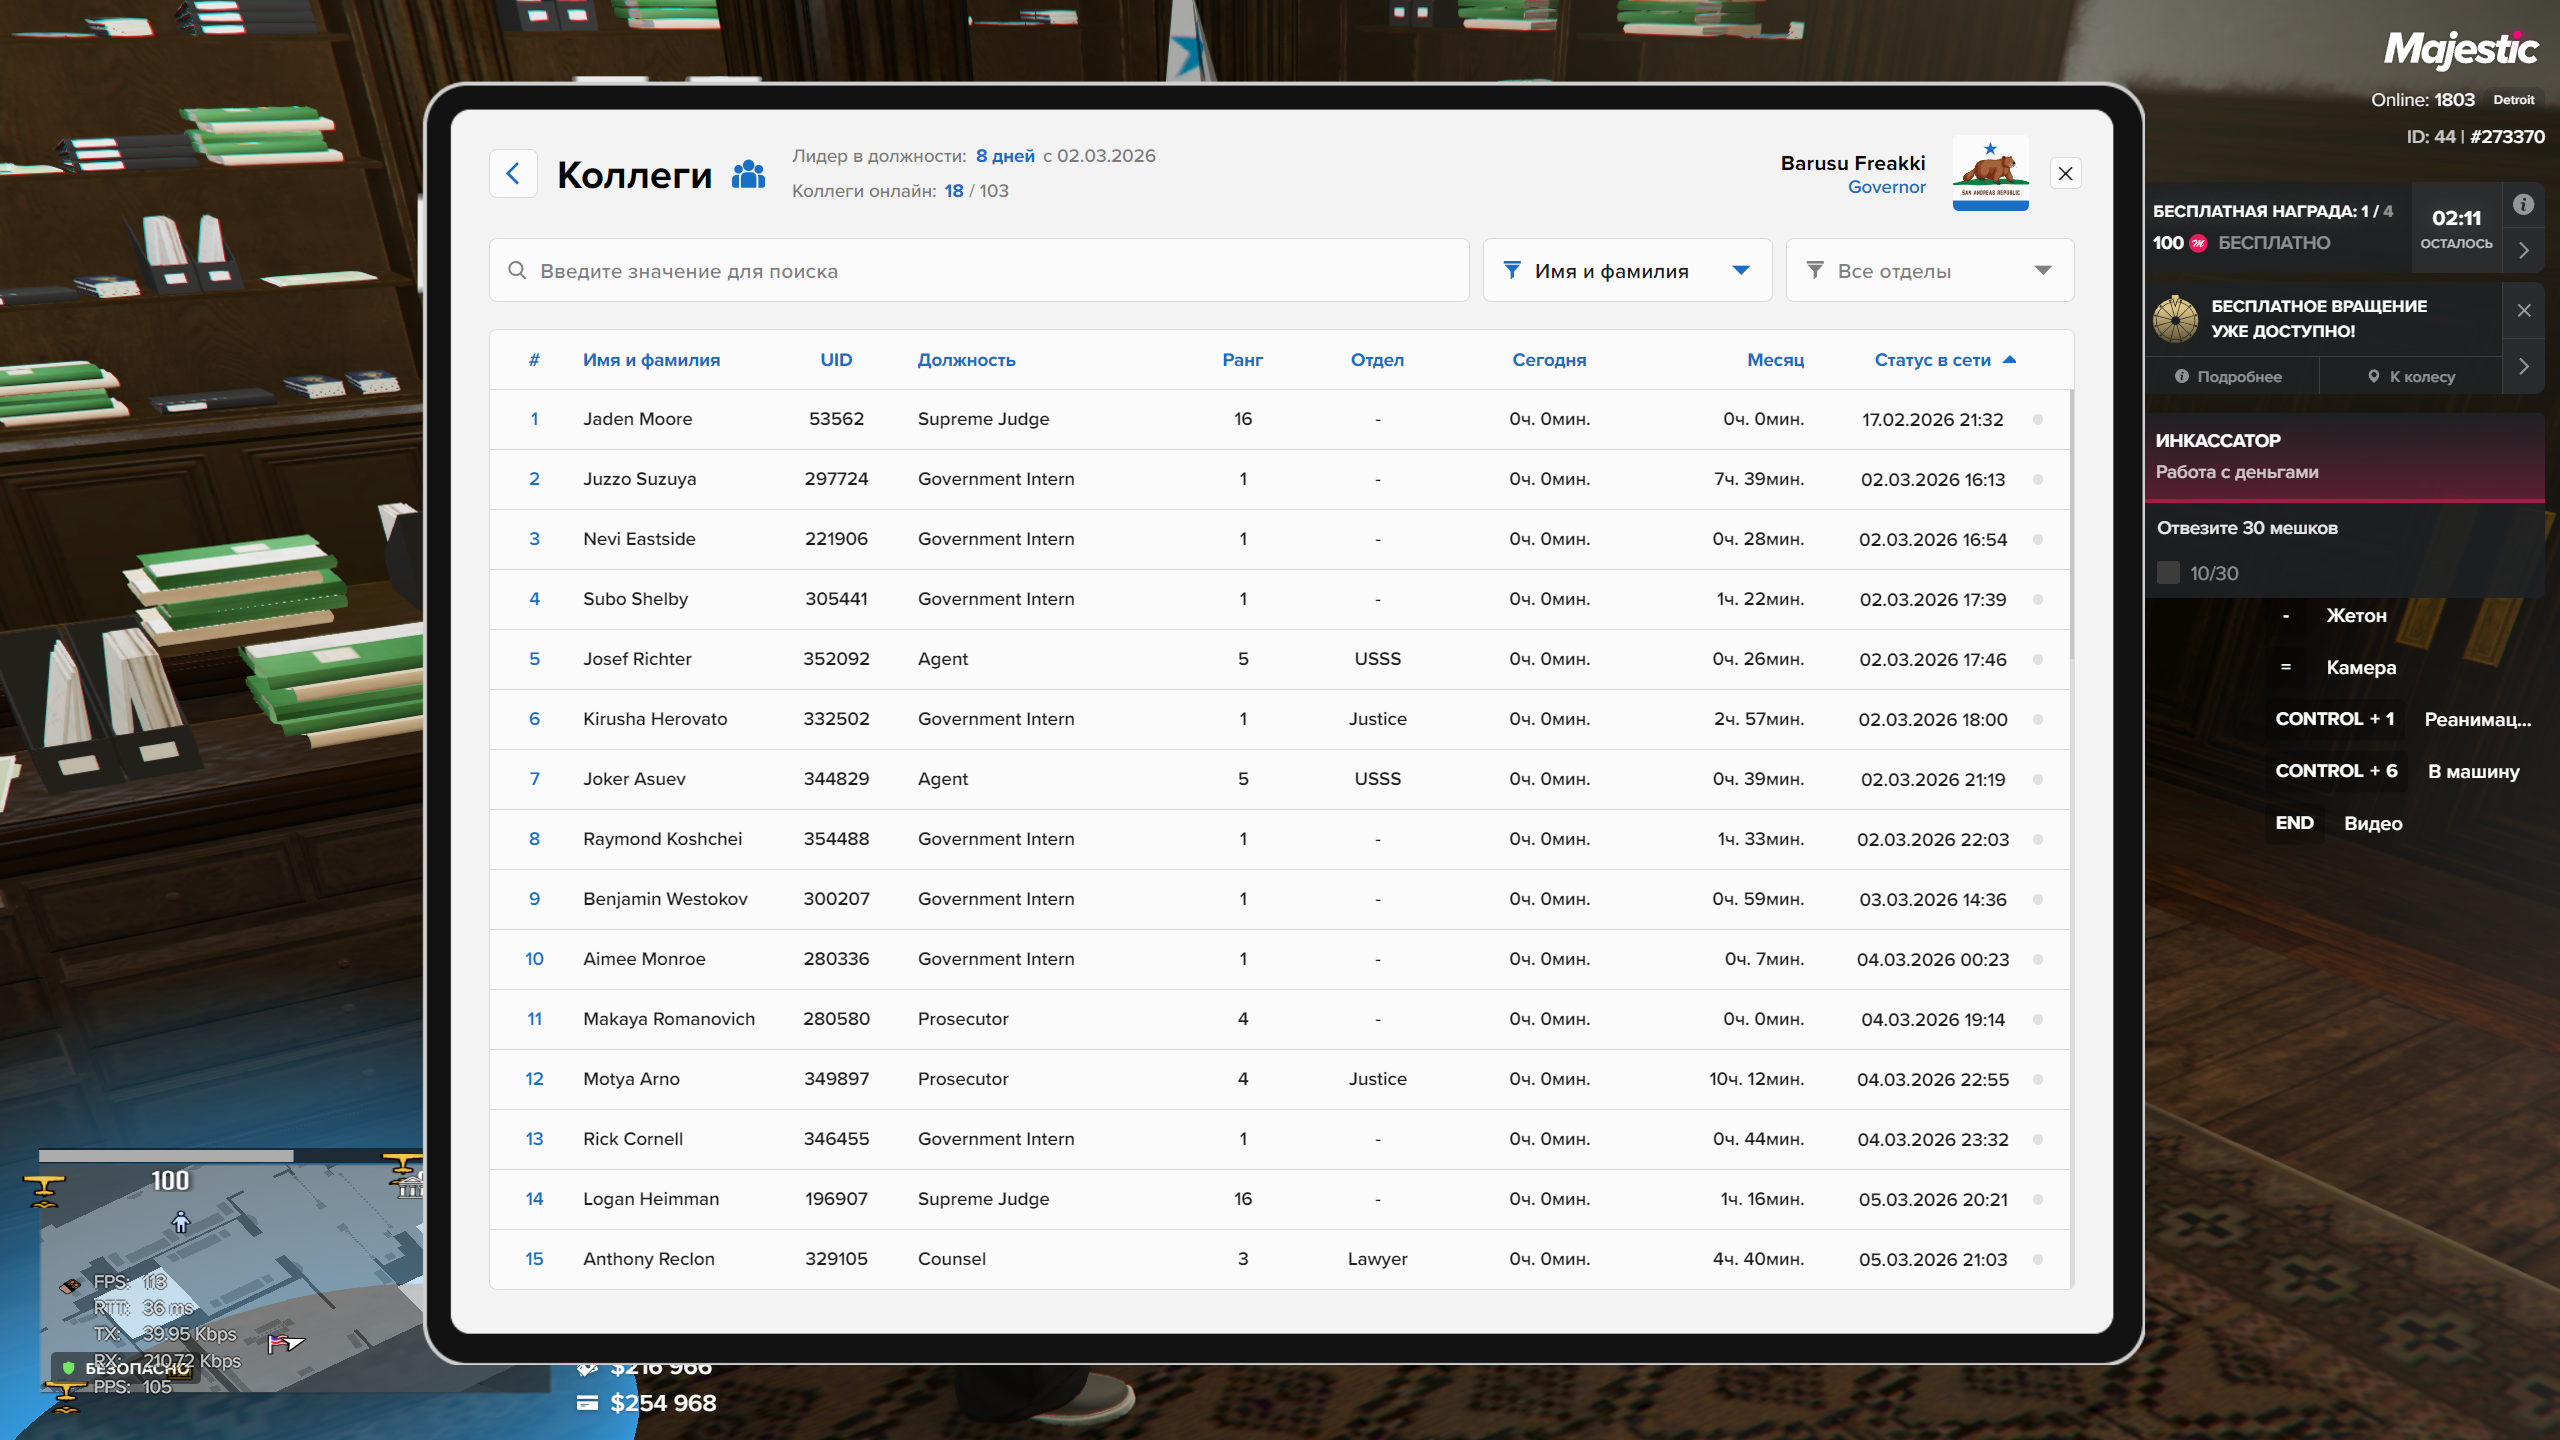
Task: Click the back arrow next to Коллеги
Action: coord(513,174)
